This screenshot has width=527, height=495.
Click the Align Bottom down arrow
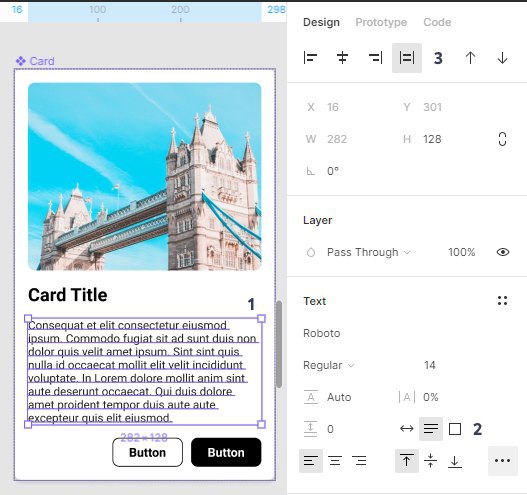(502, 58)
